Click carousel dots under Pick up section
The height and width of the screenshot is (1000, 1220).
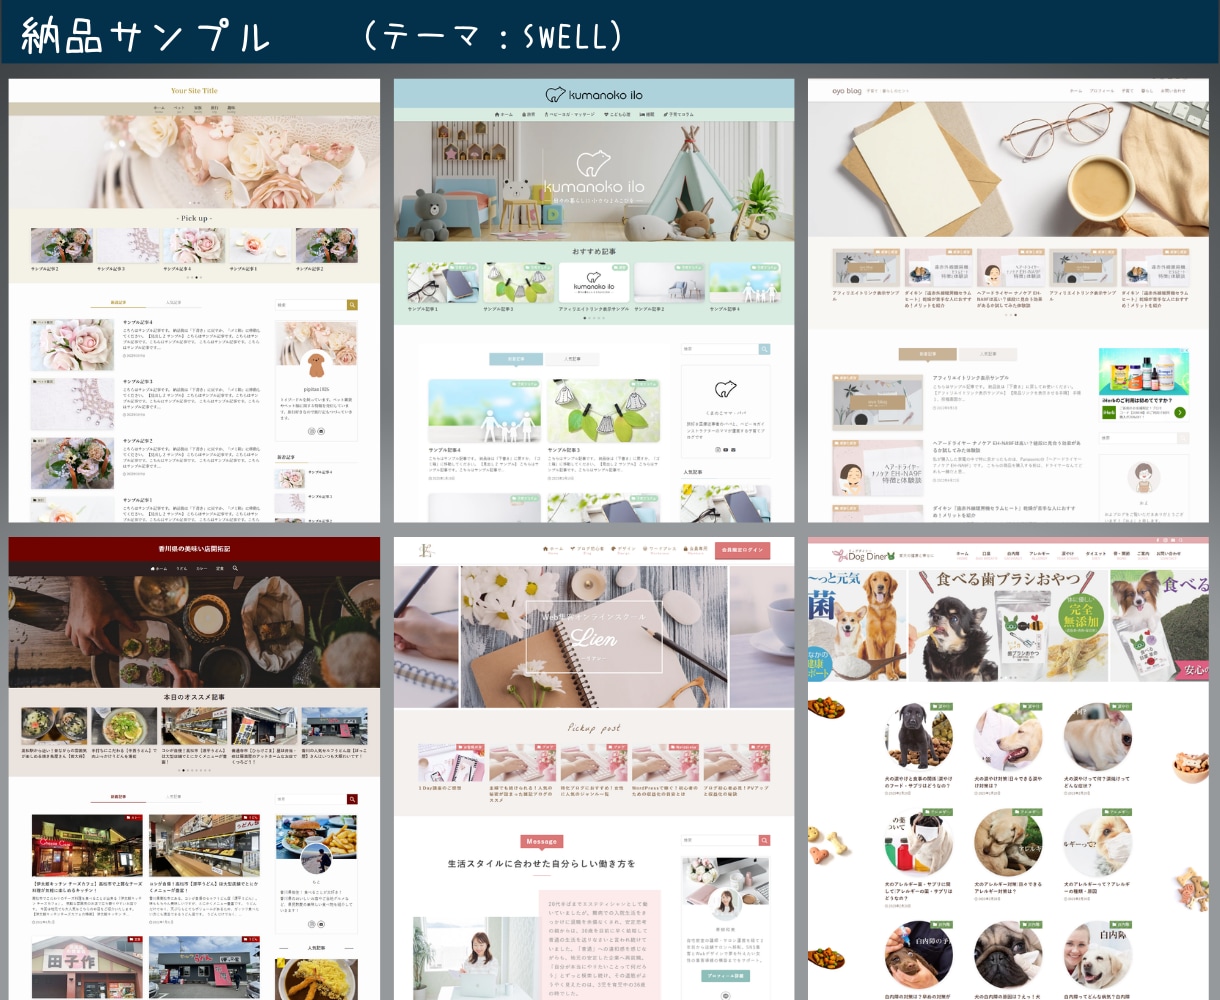[x=194, y=277]
